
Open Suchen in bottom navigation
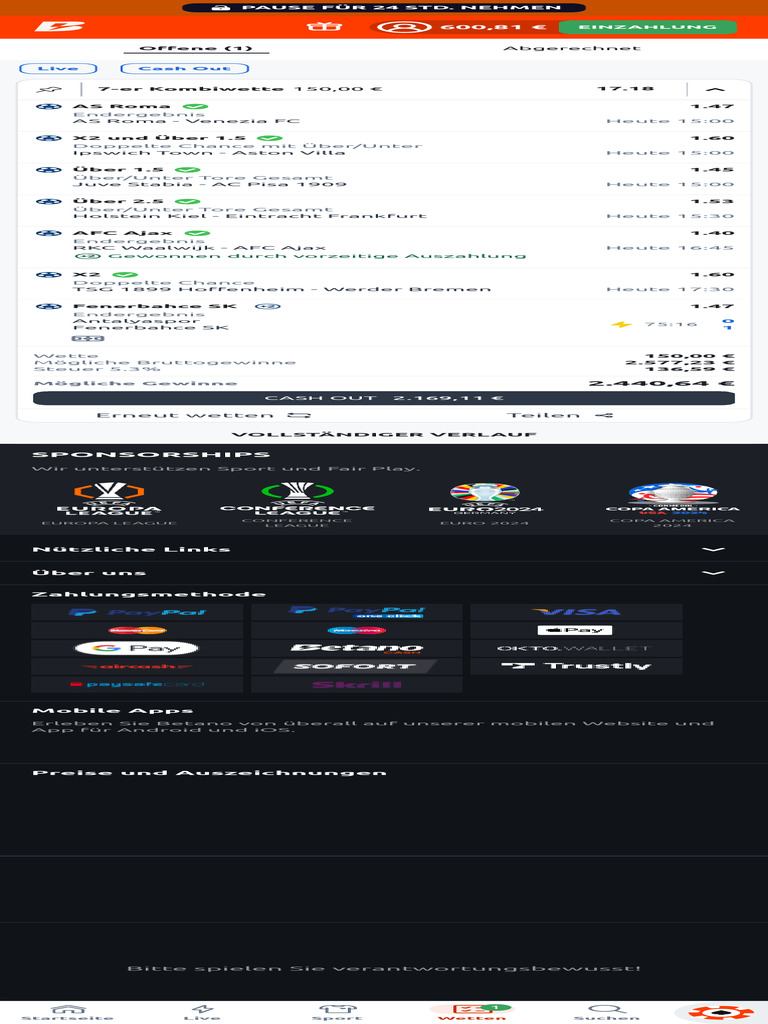[607, 1012]
